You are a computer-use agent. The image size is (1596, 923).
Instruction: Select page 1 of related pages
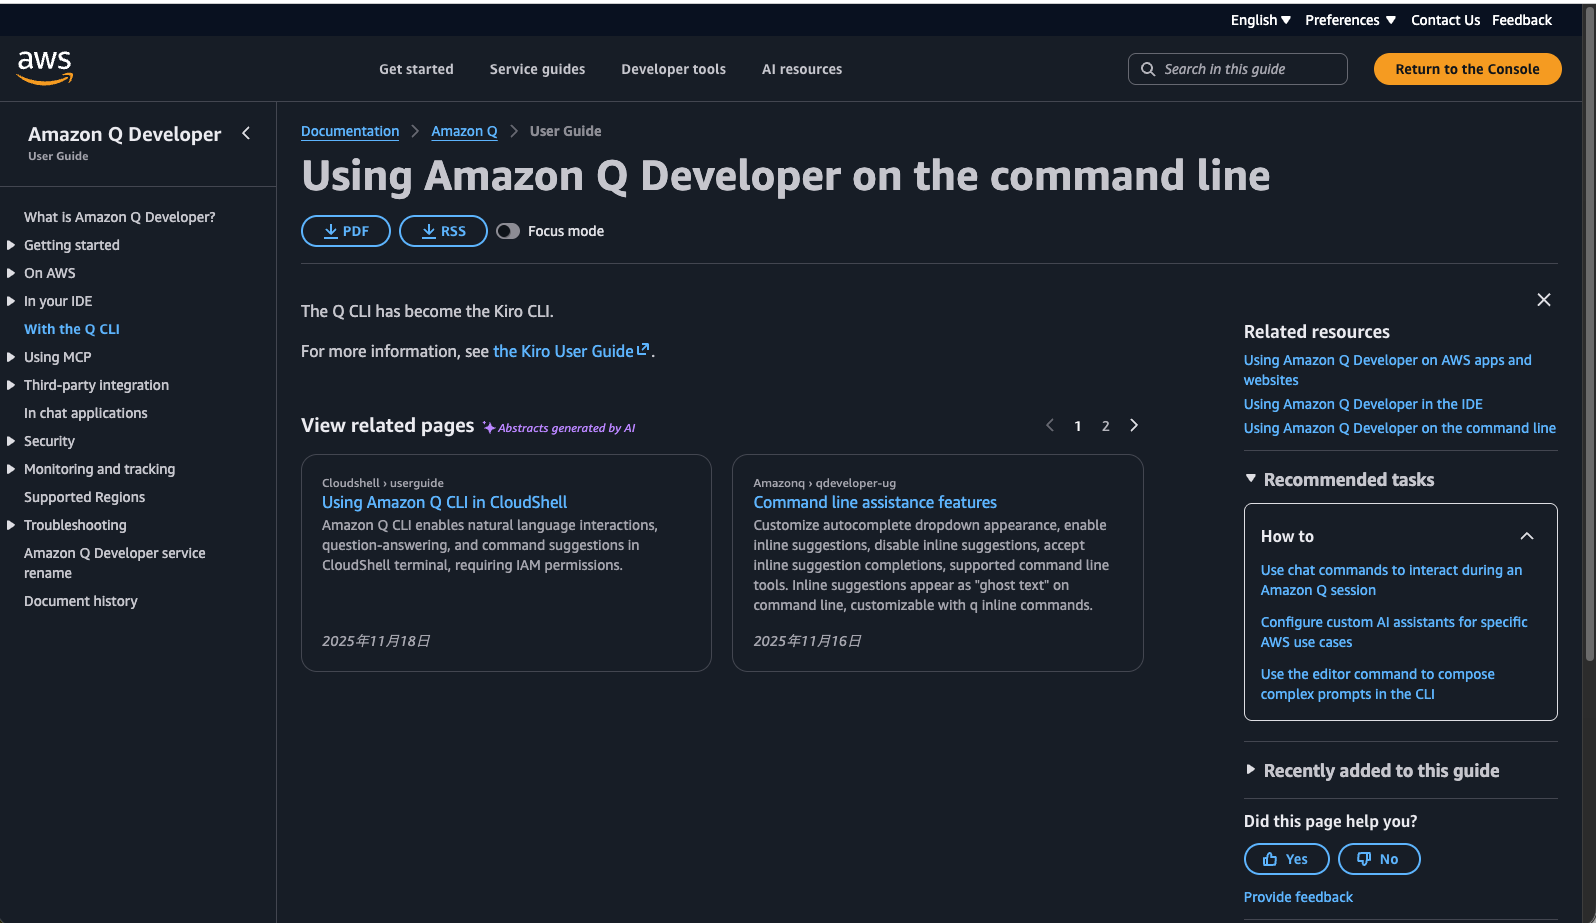1078,426
